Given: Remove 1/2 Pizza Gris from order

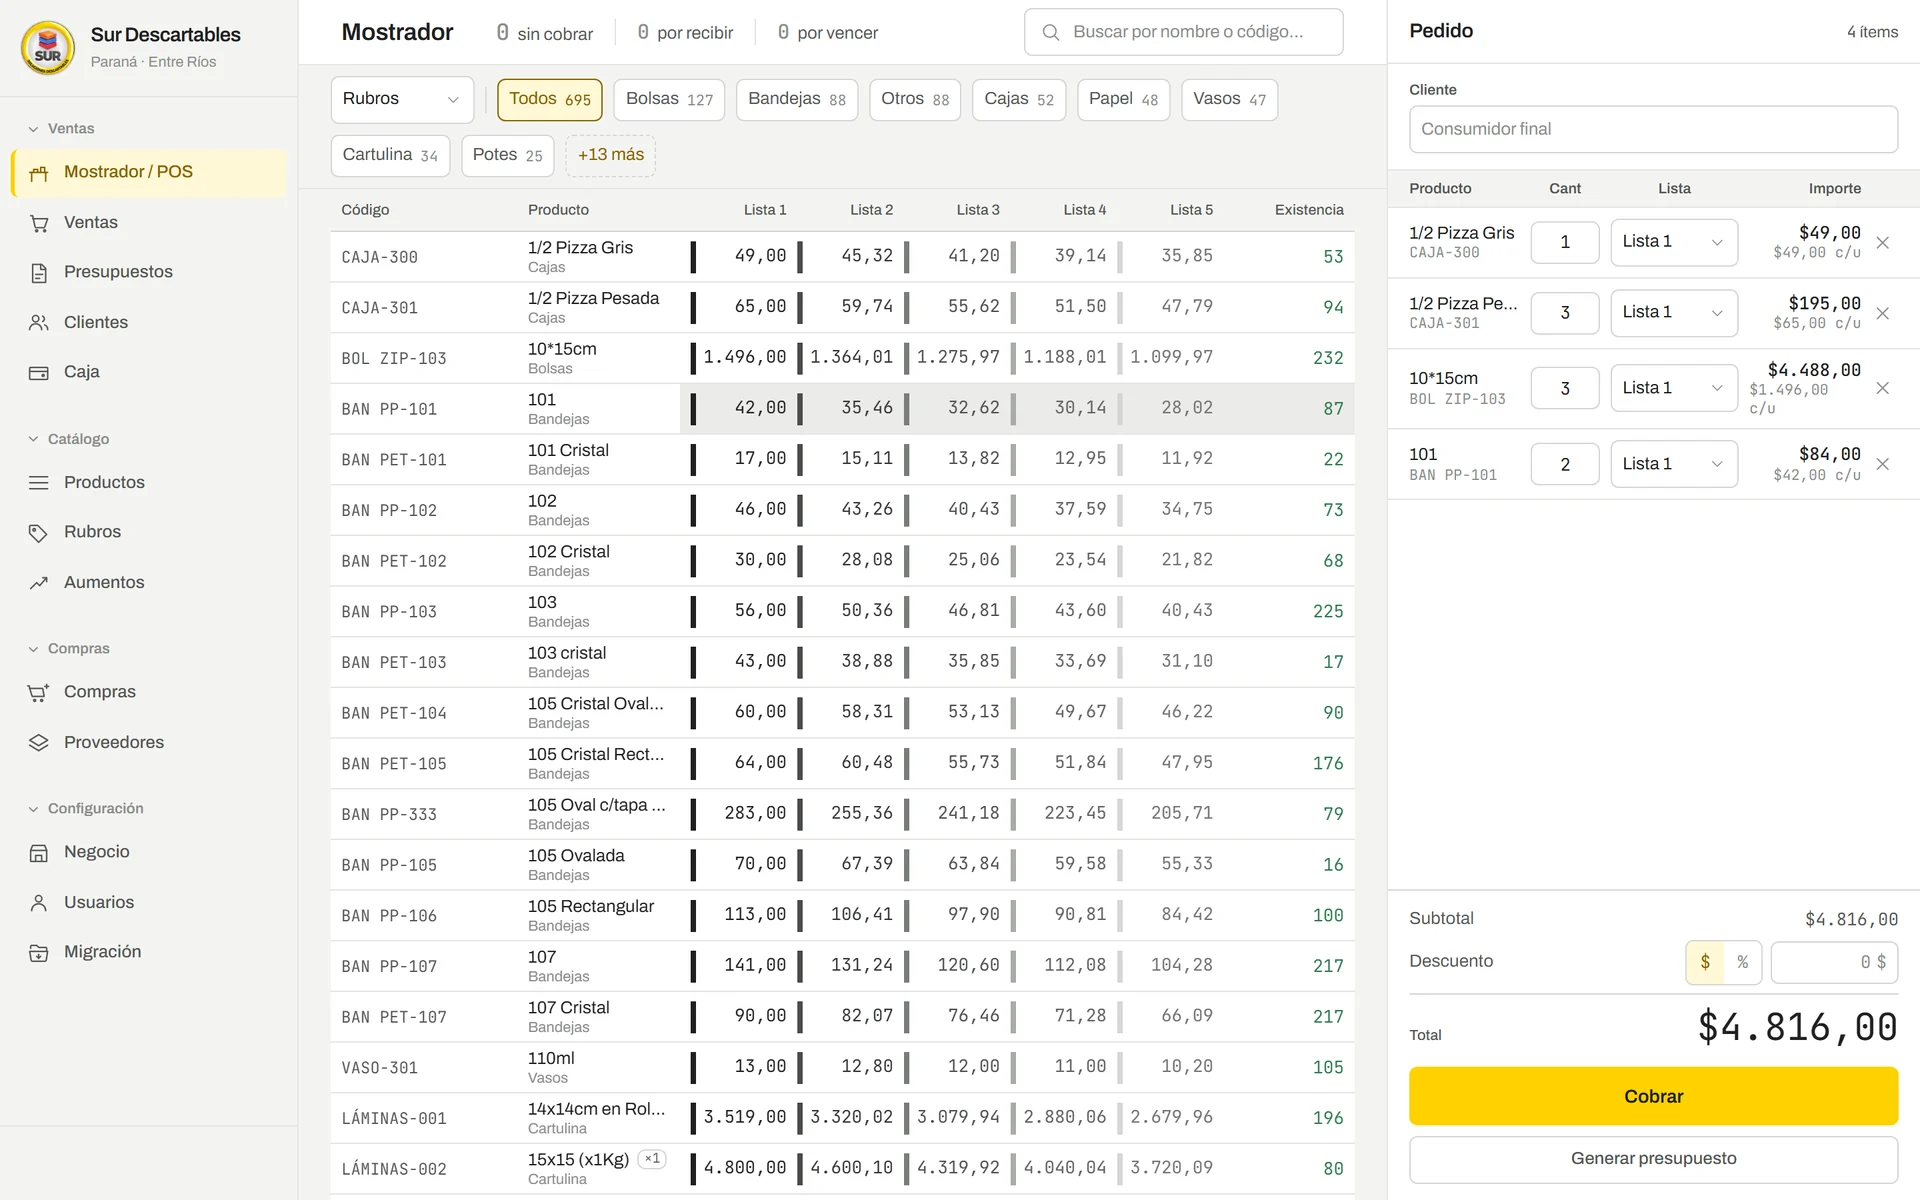Looking at the screenshot, I should coord(1882,243).
